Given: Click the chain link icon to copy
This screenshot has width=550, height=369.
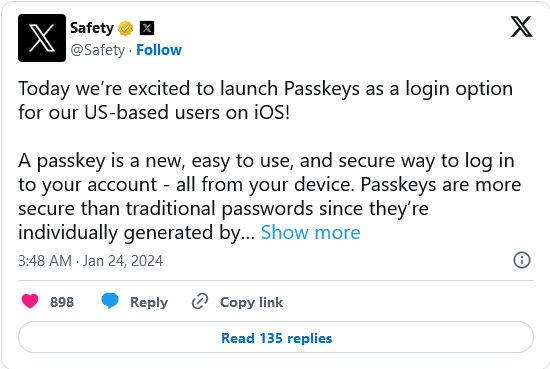Looking at the screenshot, I should [200, 301].
